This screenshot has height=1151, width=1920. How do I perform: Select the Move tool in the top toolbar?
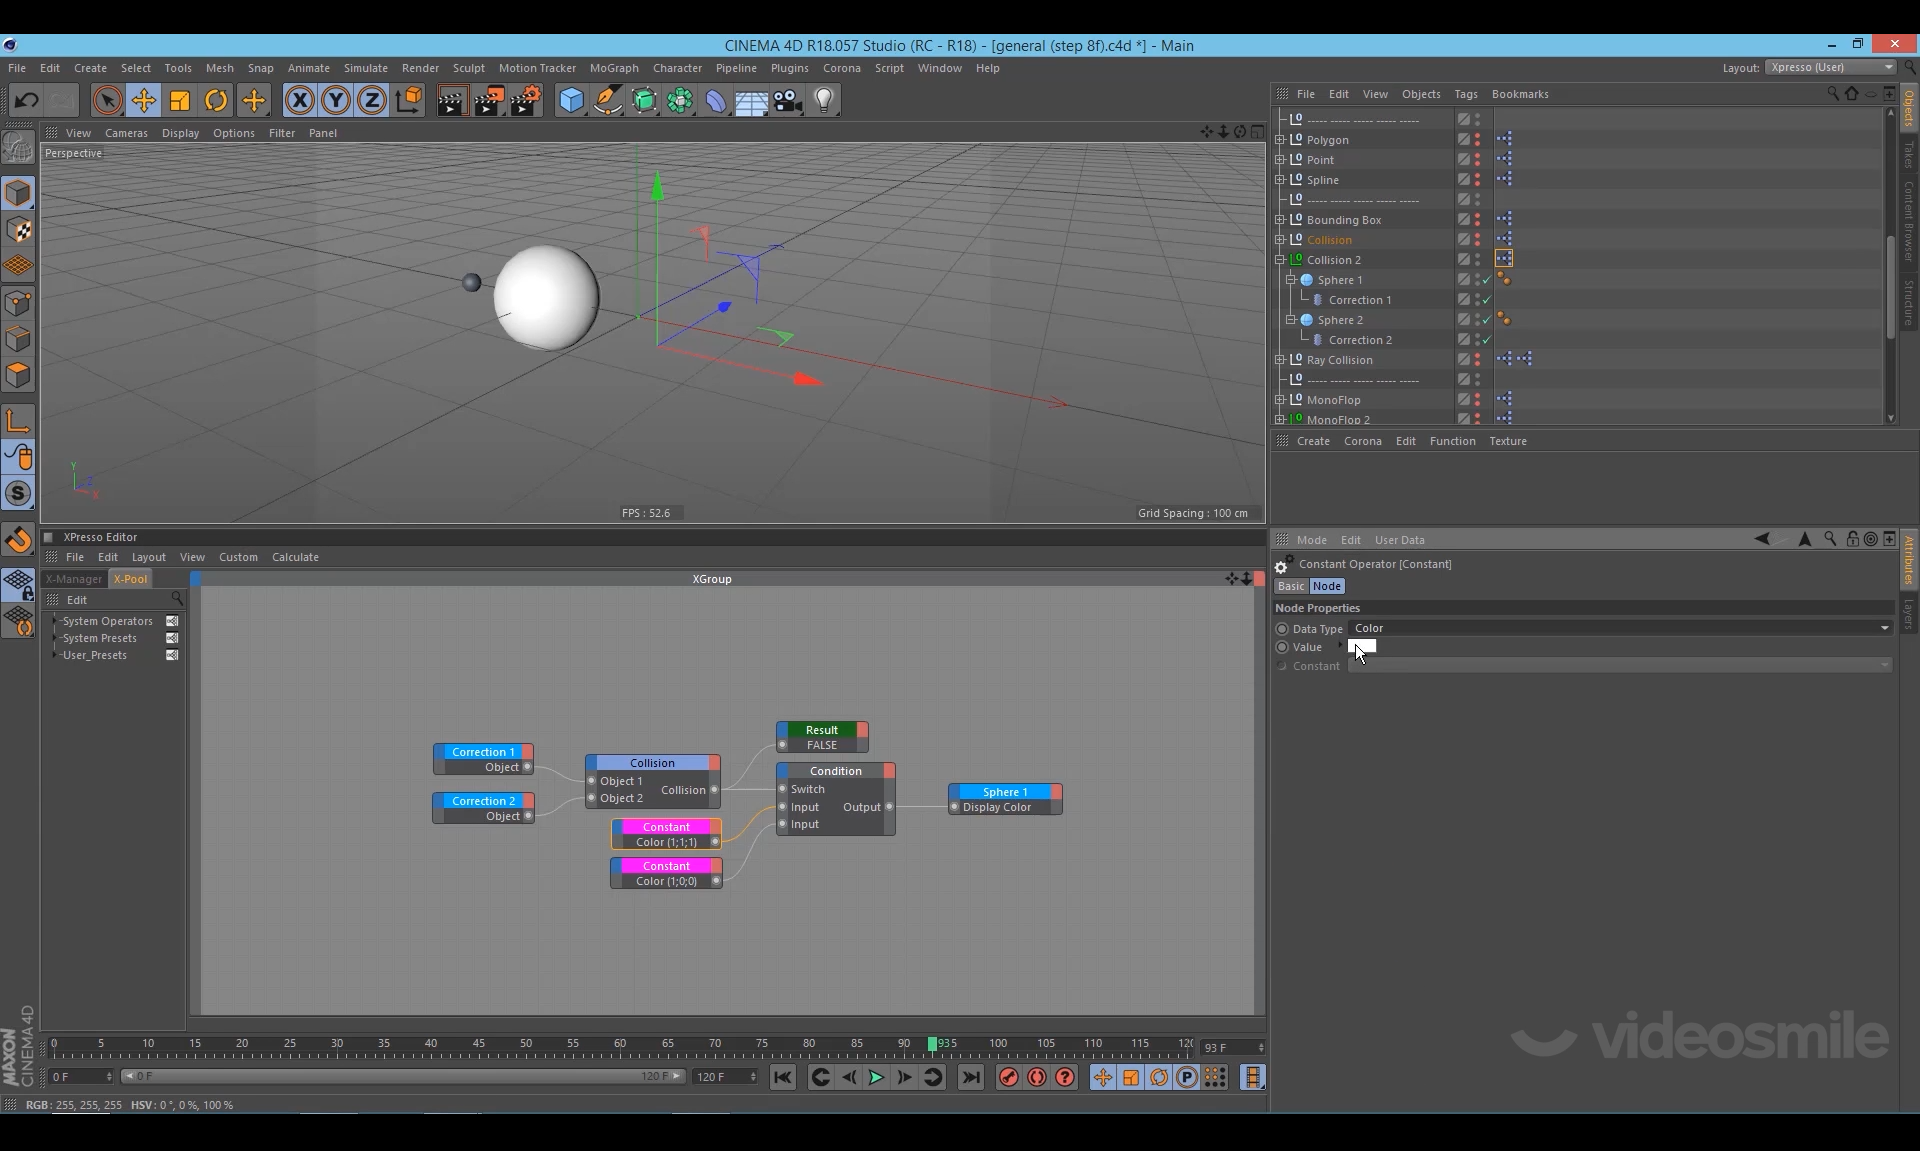point(143,100)
